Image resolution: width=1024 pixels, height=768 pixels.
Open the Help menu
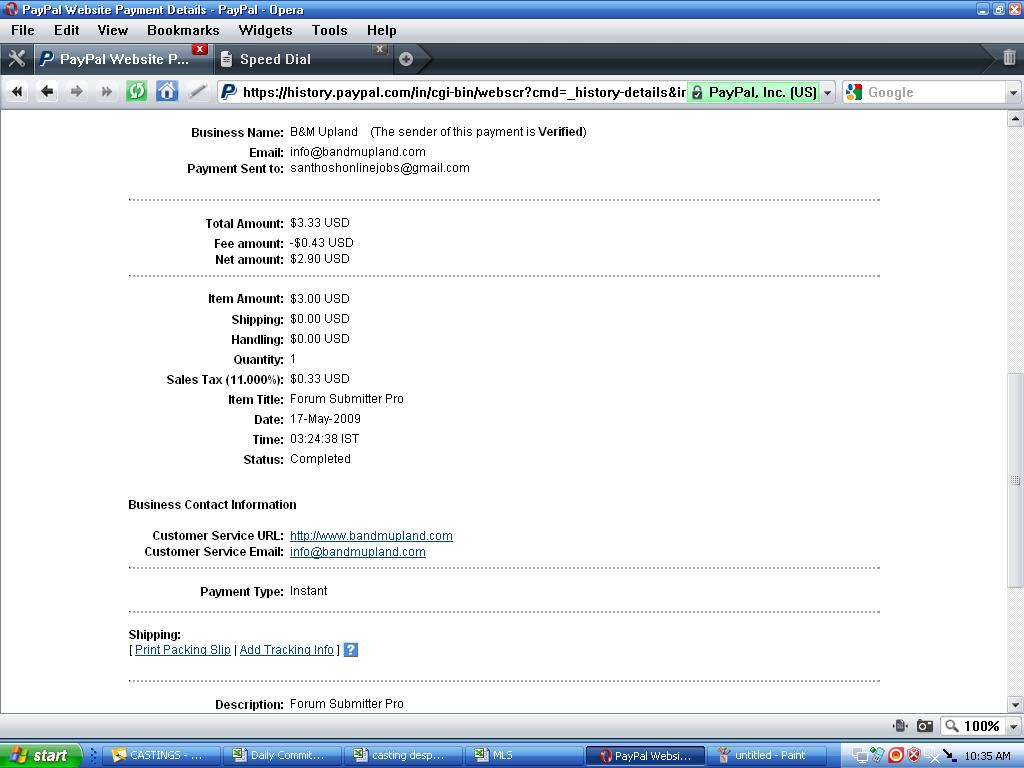(x=381, y=30)
